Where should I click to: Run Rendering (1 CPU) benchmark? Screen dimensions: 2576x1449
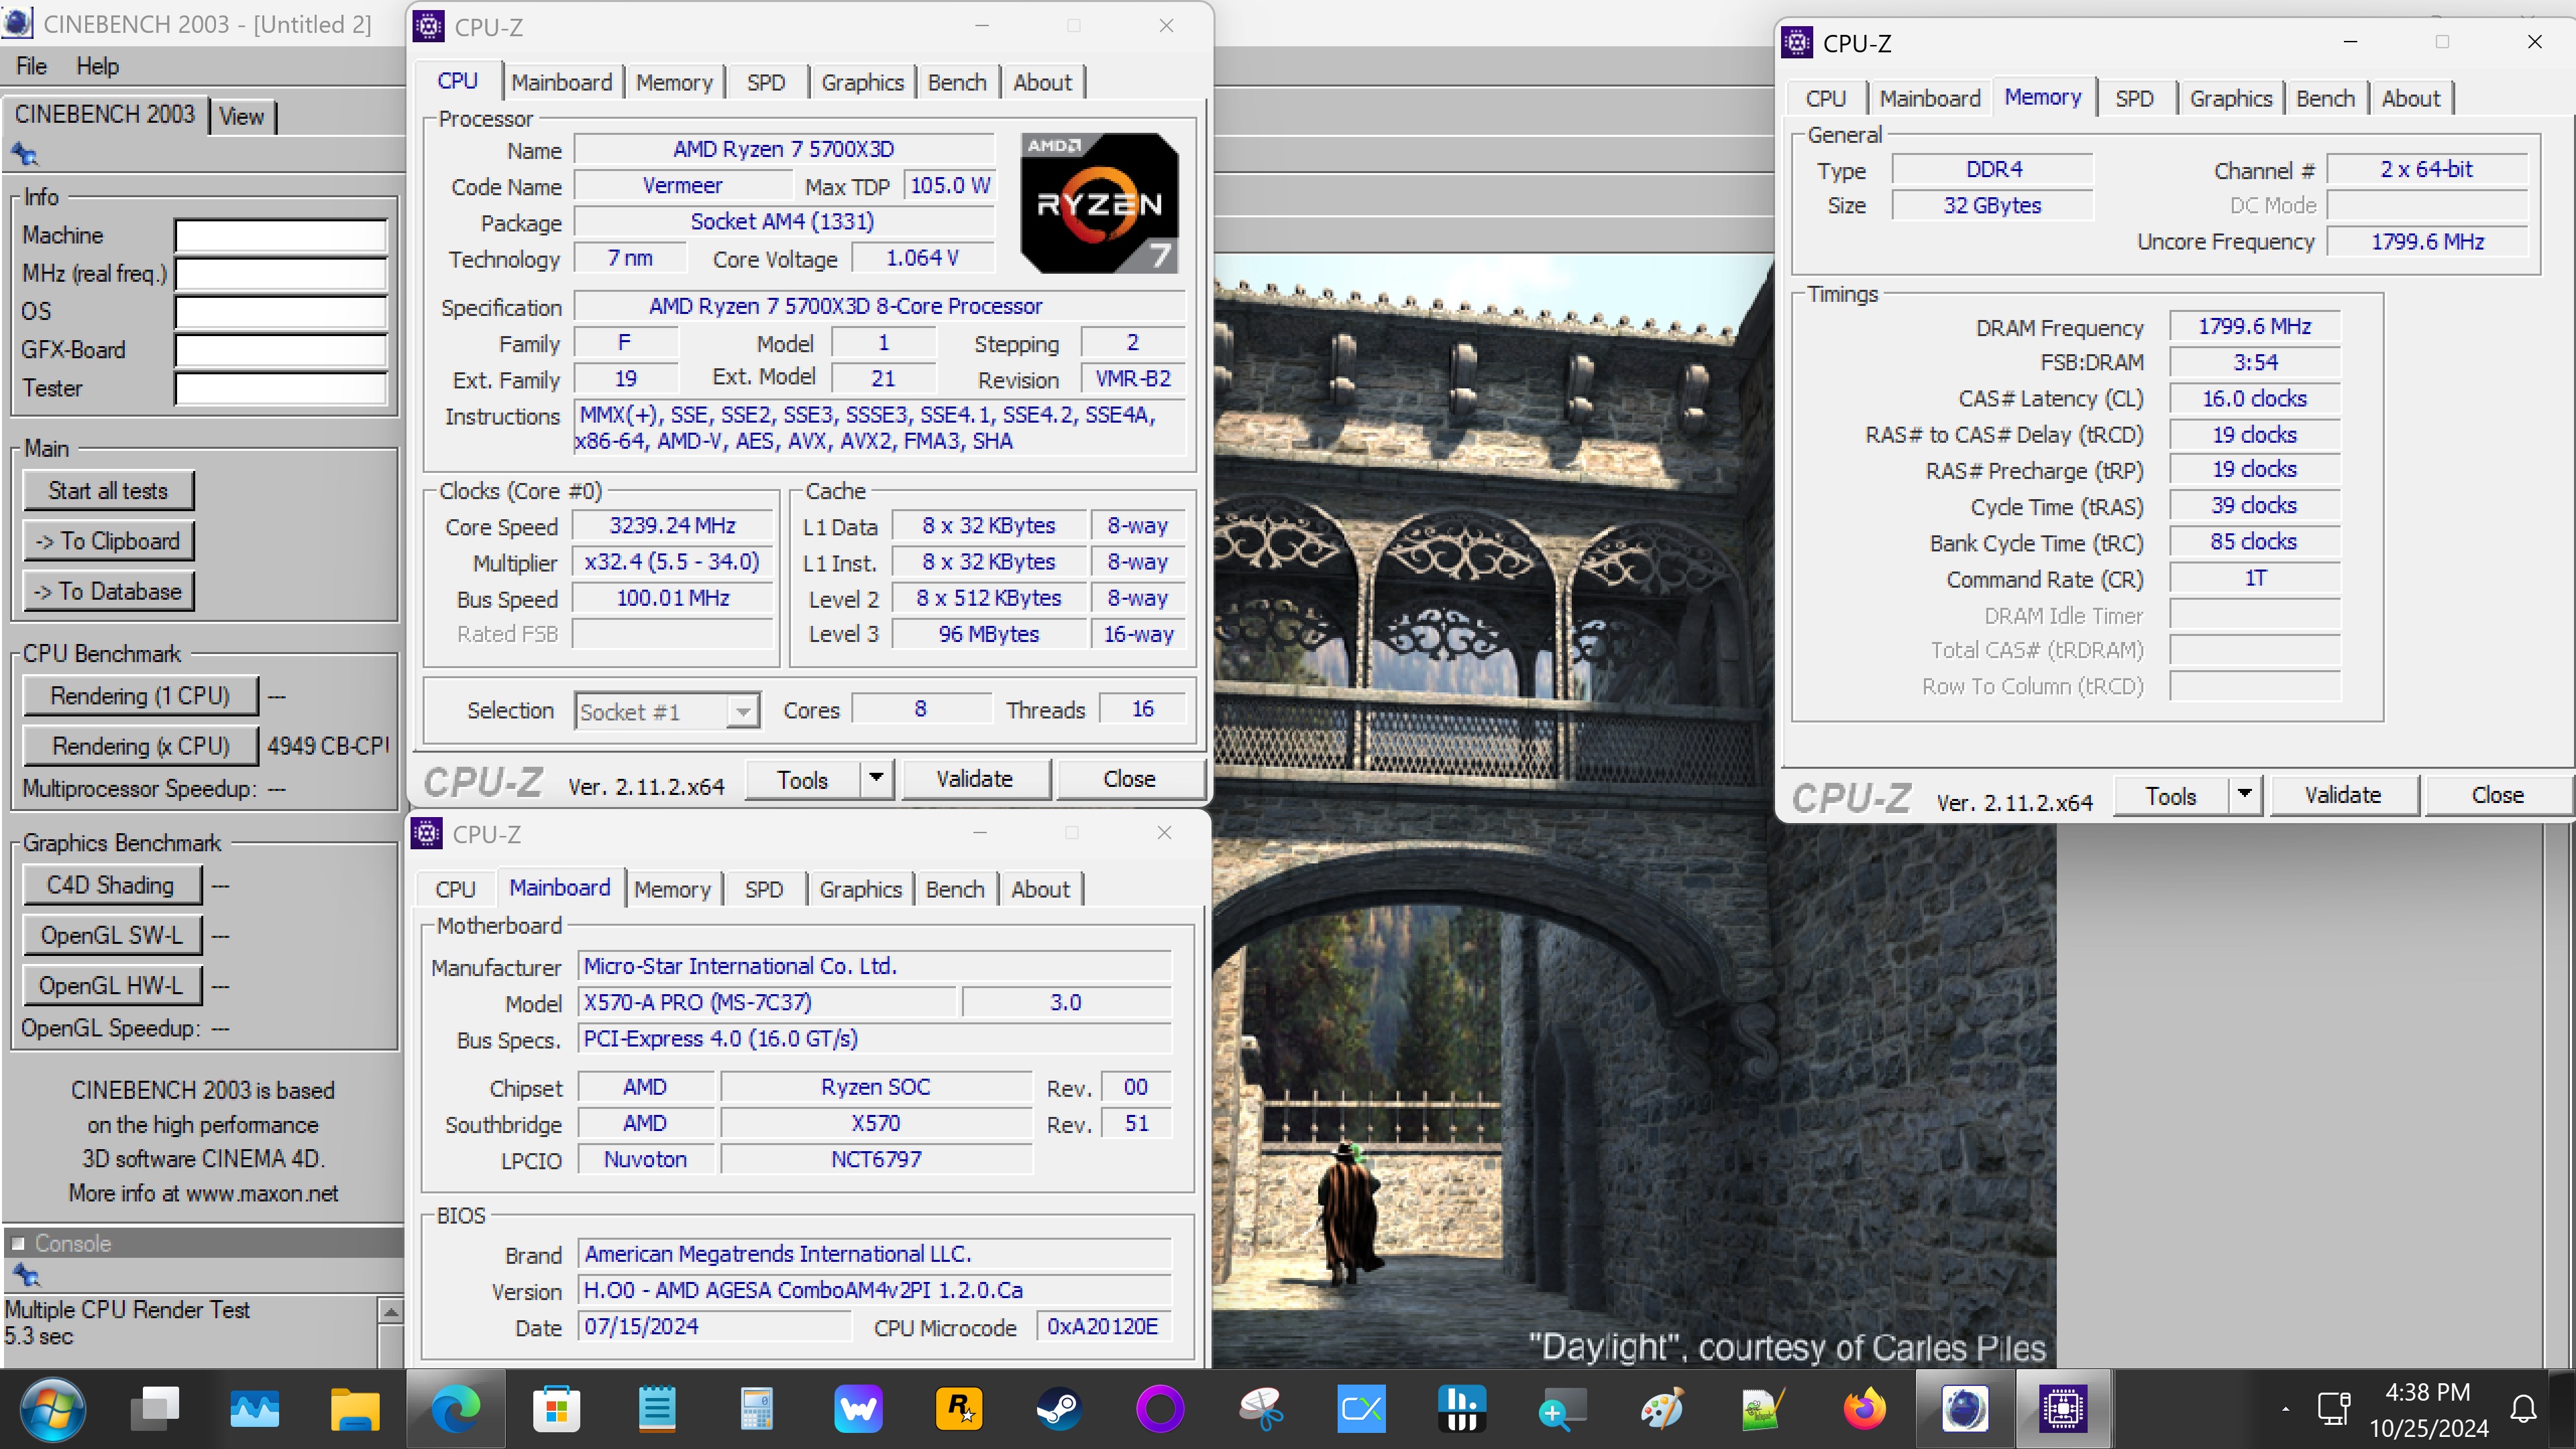click(140, 695)
